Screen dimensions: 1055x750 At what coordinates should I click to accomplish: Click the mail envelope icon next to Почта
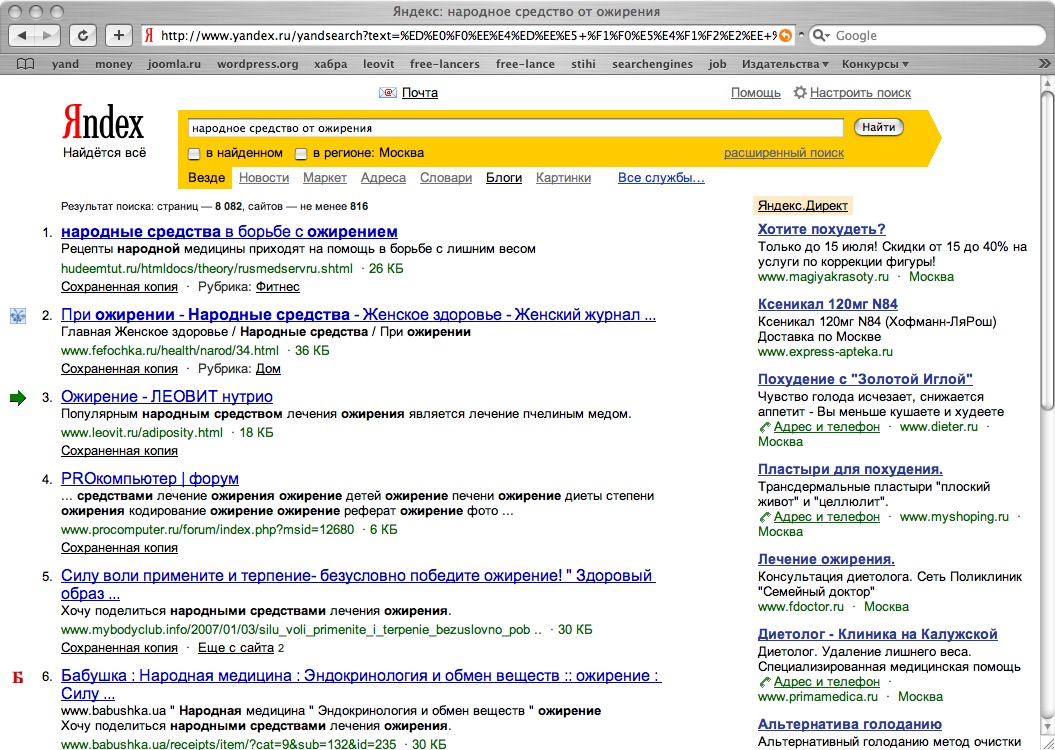(388, 93)
